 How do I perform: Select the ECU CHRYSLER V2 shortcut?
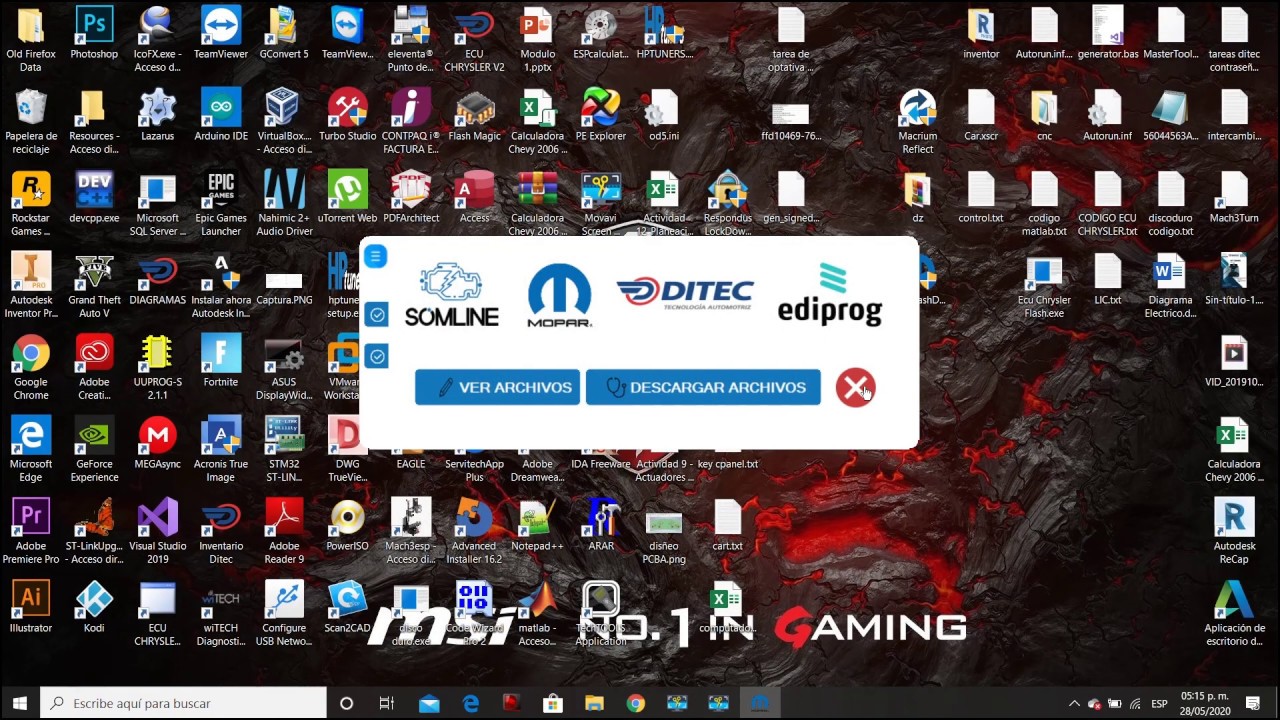pyautogui.click(x=474, y=40)
